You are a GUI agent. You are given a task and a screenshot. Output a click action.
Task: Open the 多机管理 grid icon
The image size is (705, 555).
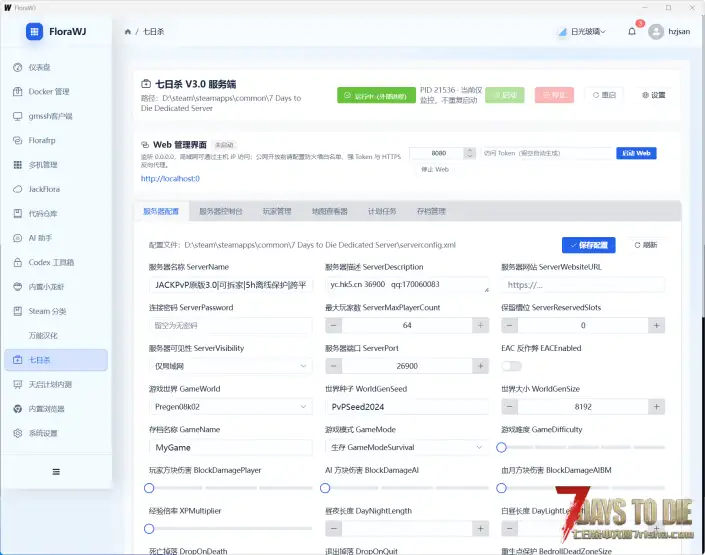click(18, 165)
